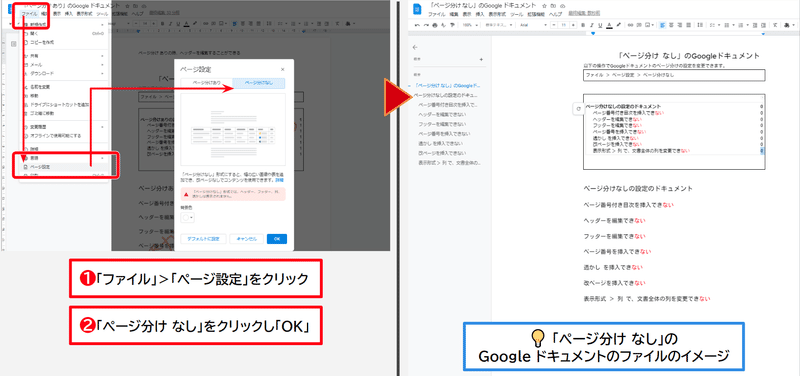Click Undo in the right document's toolbar

coord(417,24)
